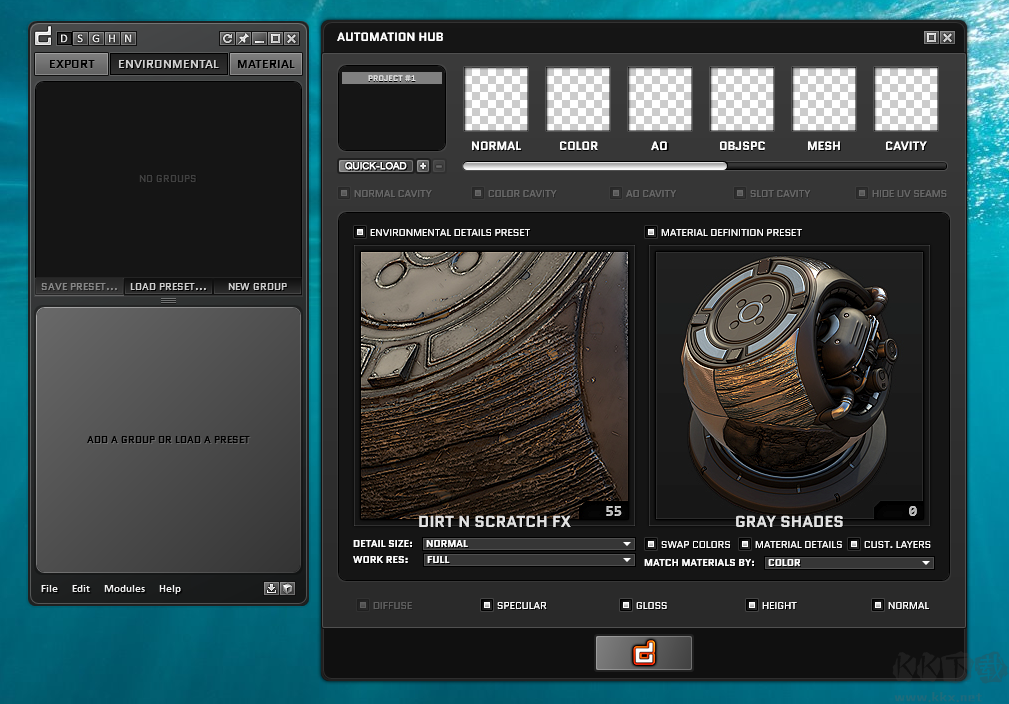
Task: Click the download arrow icon near Help
Action: [x=270, y=589]
